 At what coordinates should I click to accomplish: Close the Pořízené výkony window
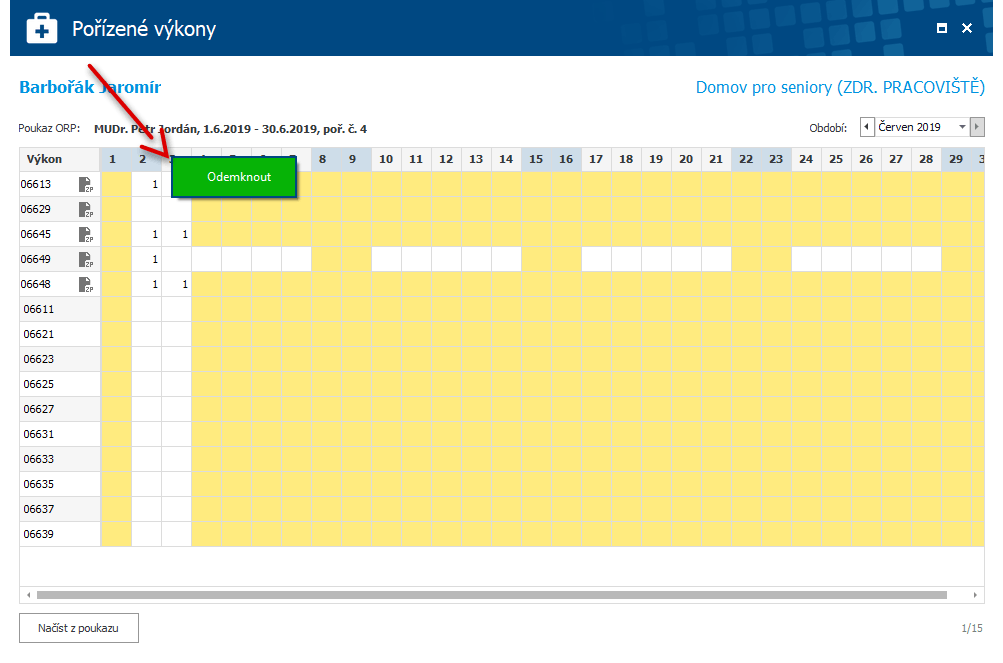[x=967, y=28]
